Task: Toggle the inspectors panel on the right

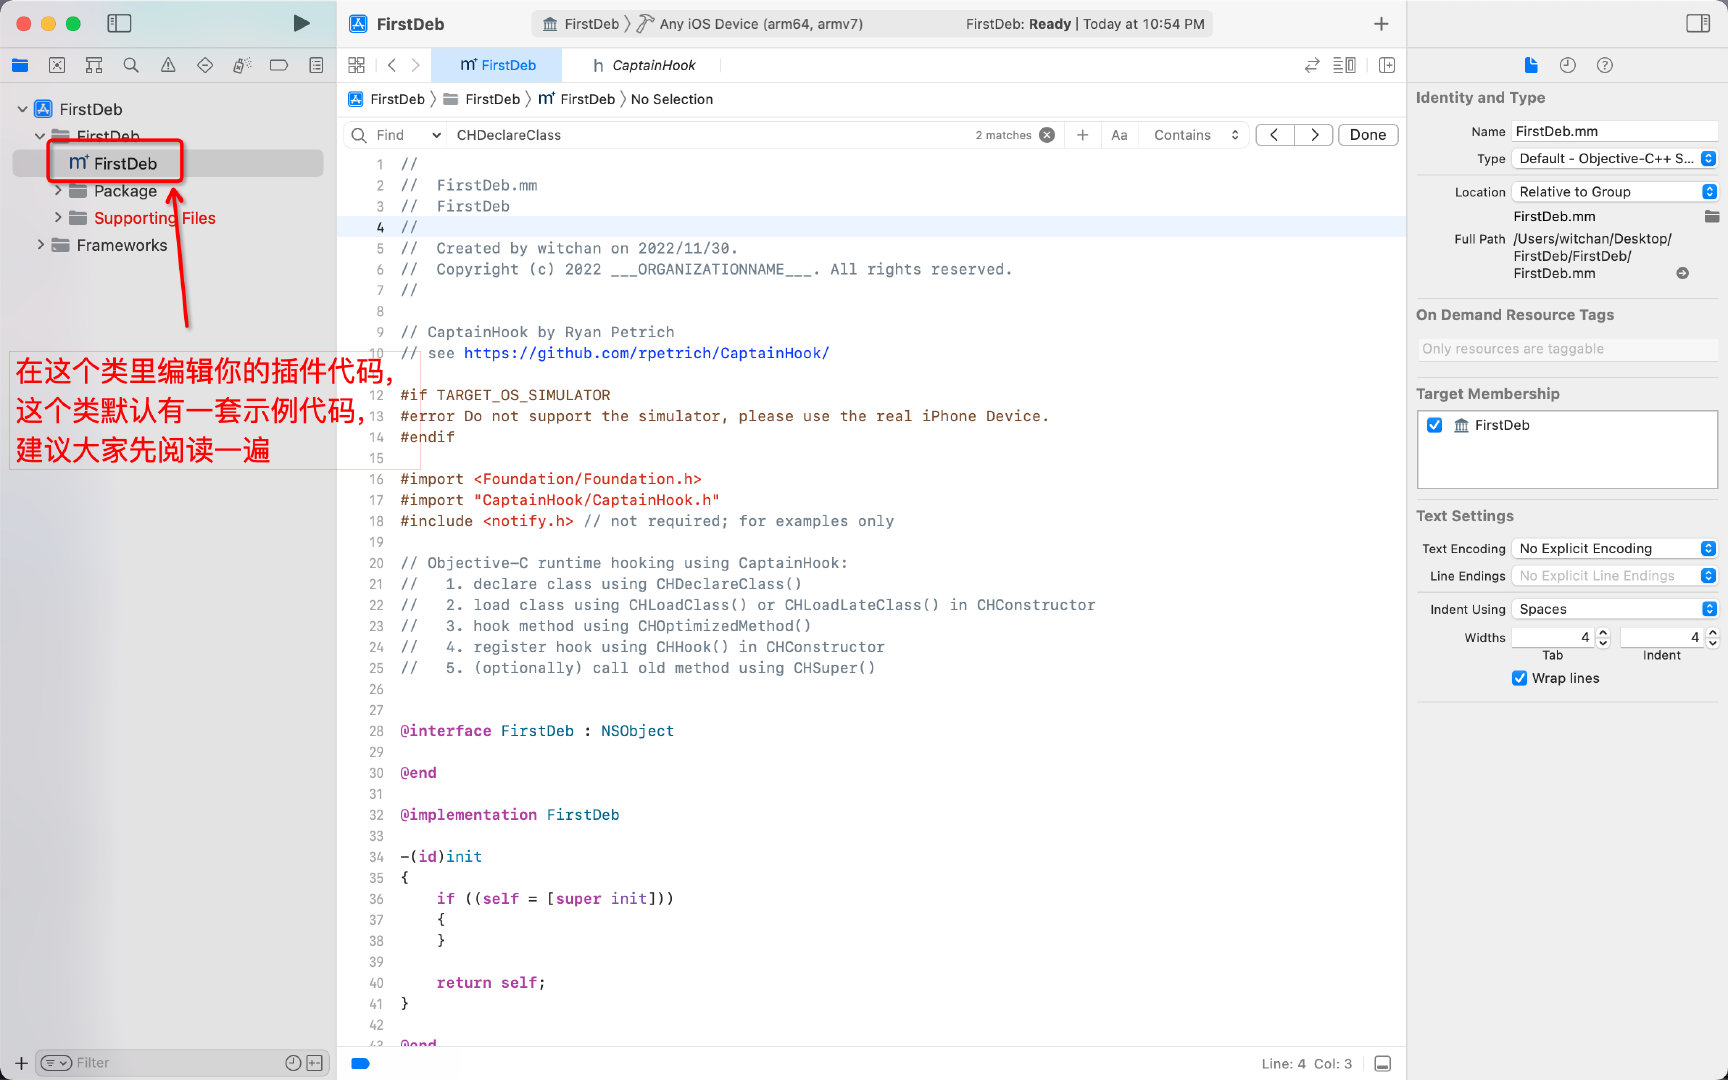Action: tap(1698, 23)
